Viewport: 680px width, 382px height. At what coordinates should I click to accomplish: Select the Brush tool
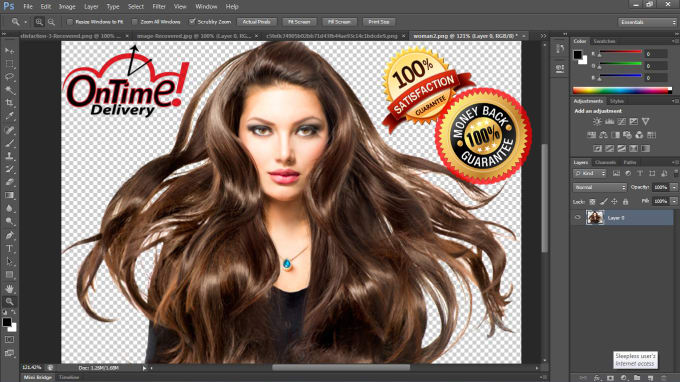[x=9, y=143]
